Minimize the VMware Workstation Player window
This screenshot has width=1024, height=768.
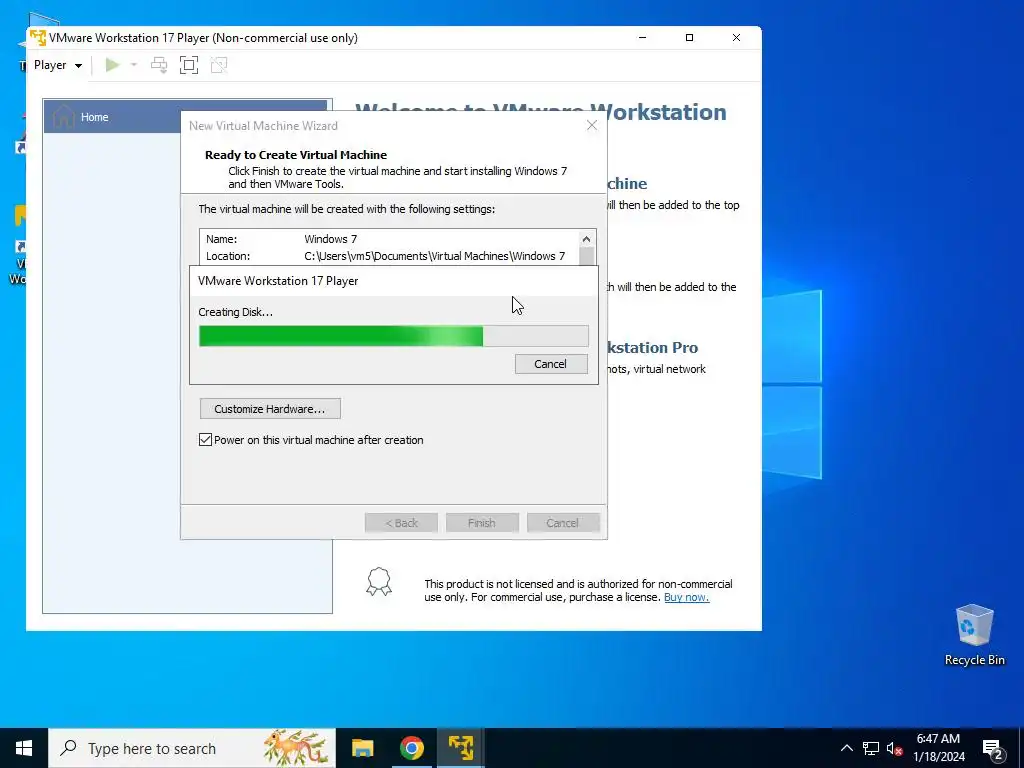coord(643,37)
